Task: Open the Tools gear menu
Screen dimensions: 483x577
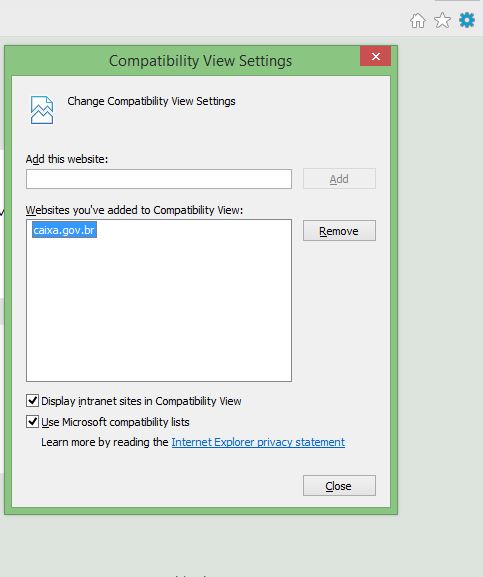Action: 467,20
